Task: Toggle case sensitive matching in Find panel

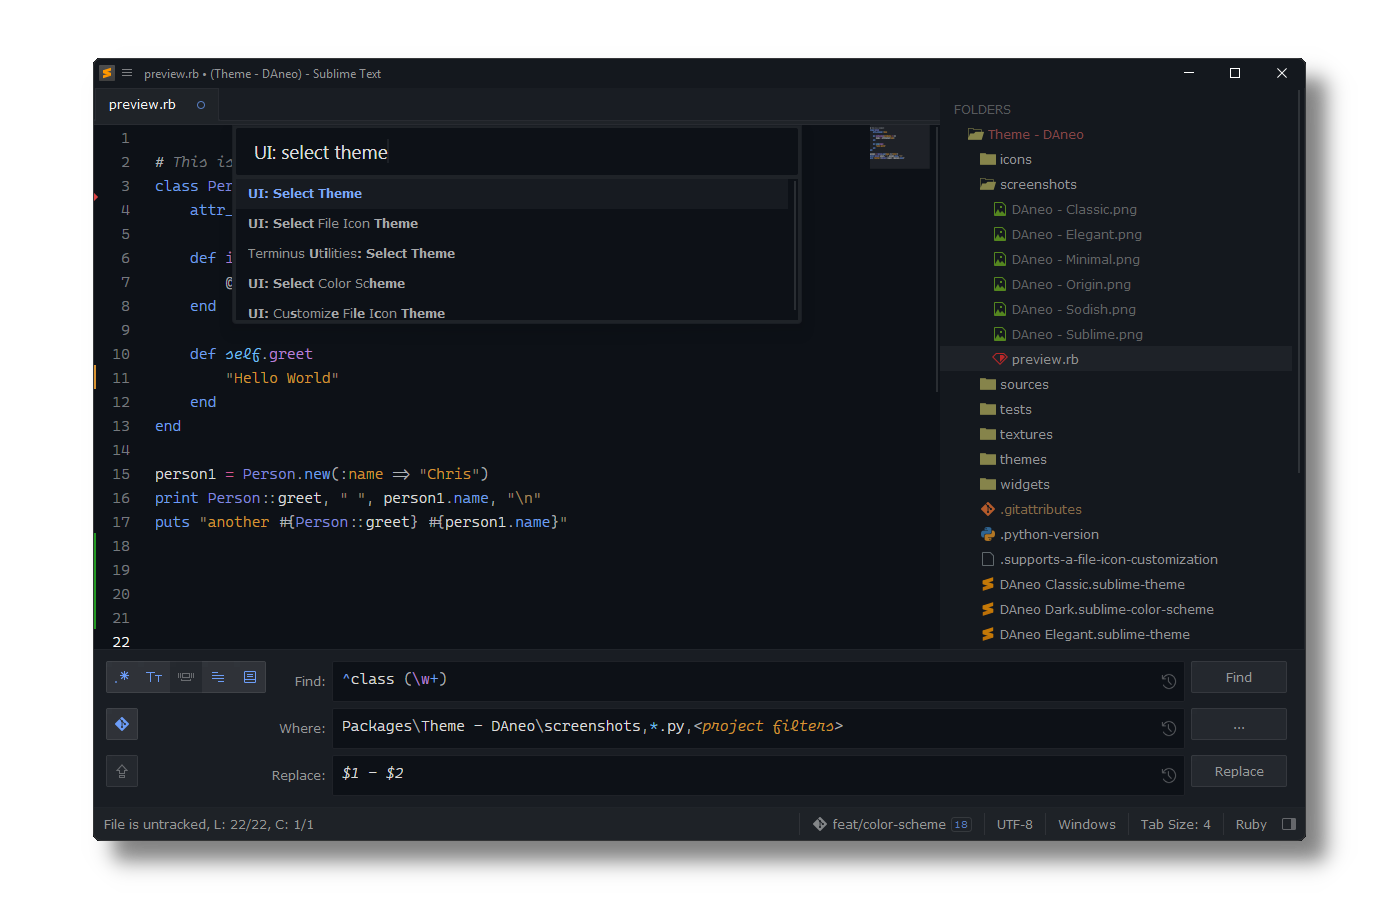Action: click(x=154, y=677)
